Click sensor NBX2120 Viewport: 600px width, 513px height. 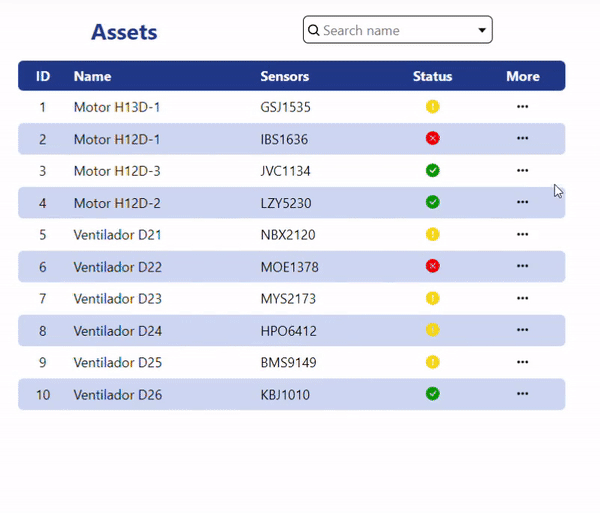pos(288,235)
